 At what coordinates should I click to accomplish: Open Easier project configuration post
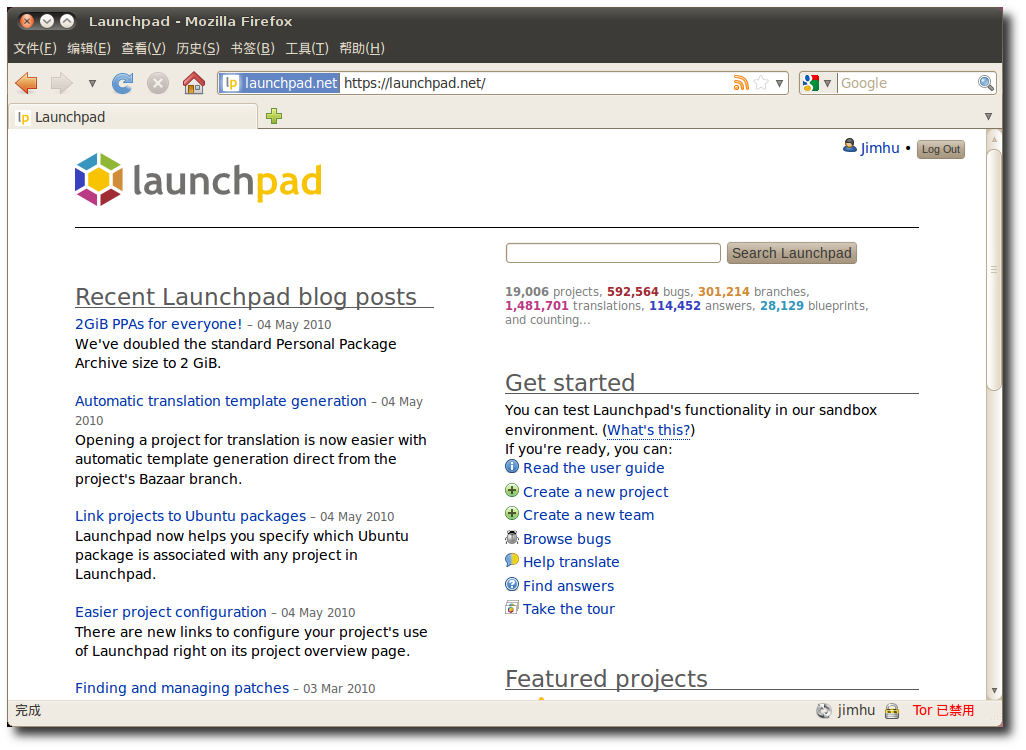coord(171,612)
